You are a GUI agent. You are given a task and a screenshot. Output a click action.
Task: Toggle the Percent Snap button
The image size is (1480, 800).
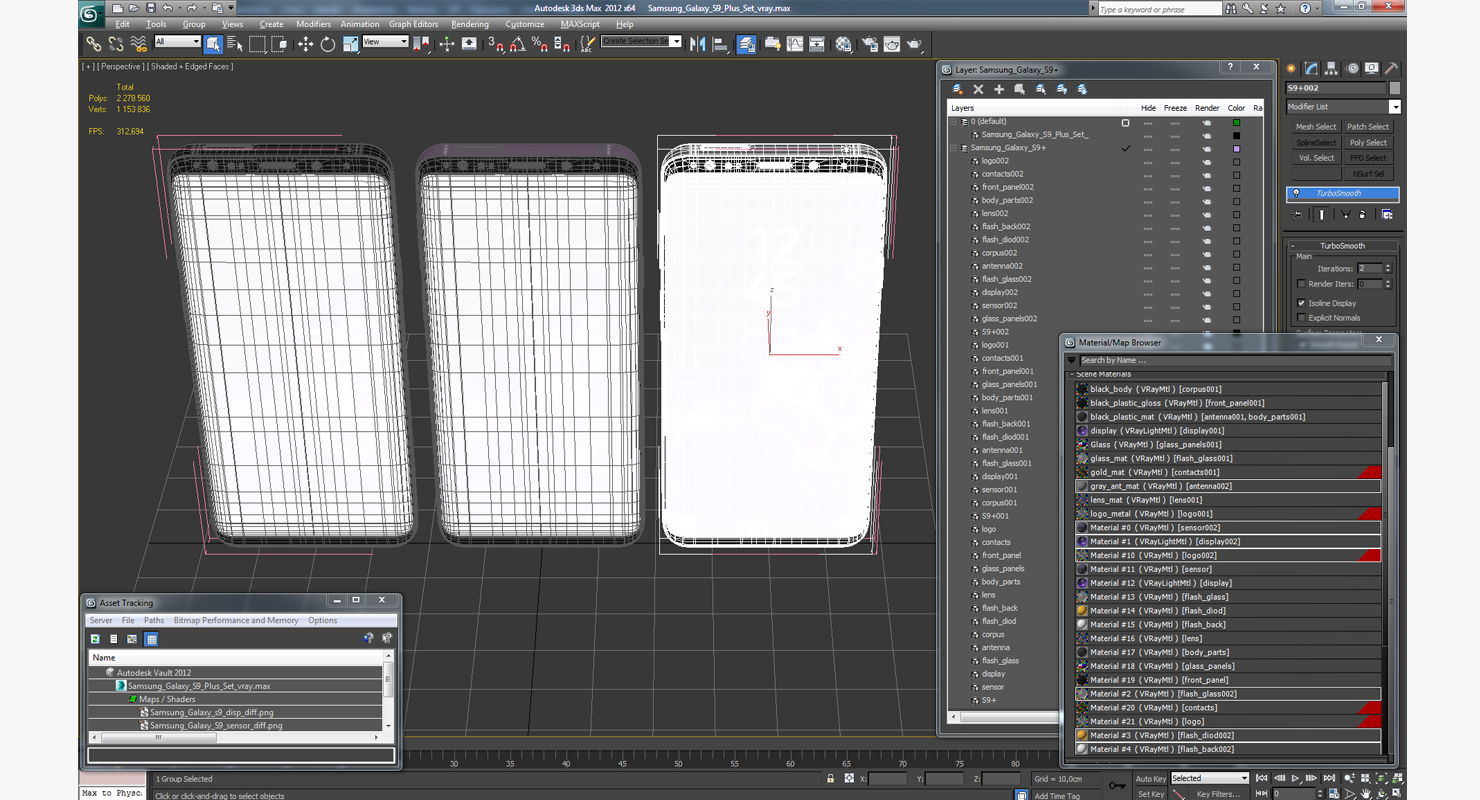539,44
